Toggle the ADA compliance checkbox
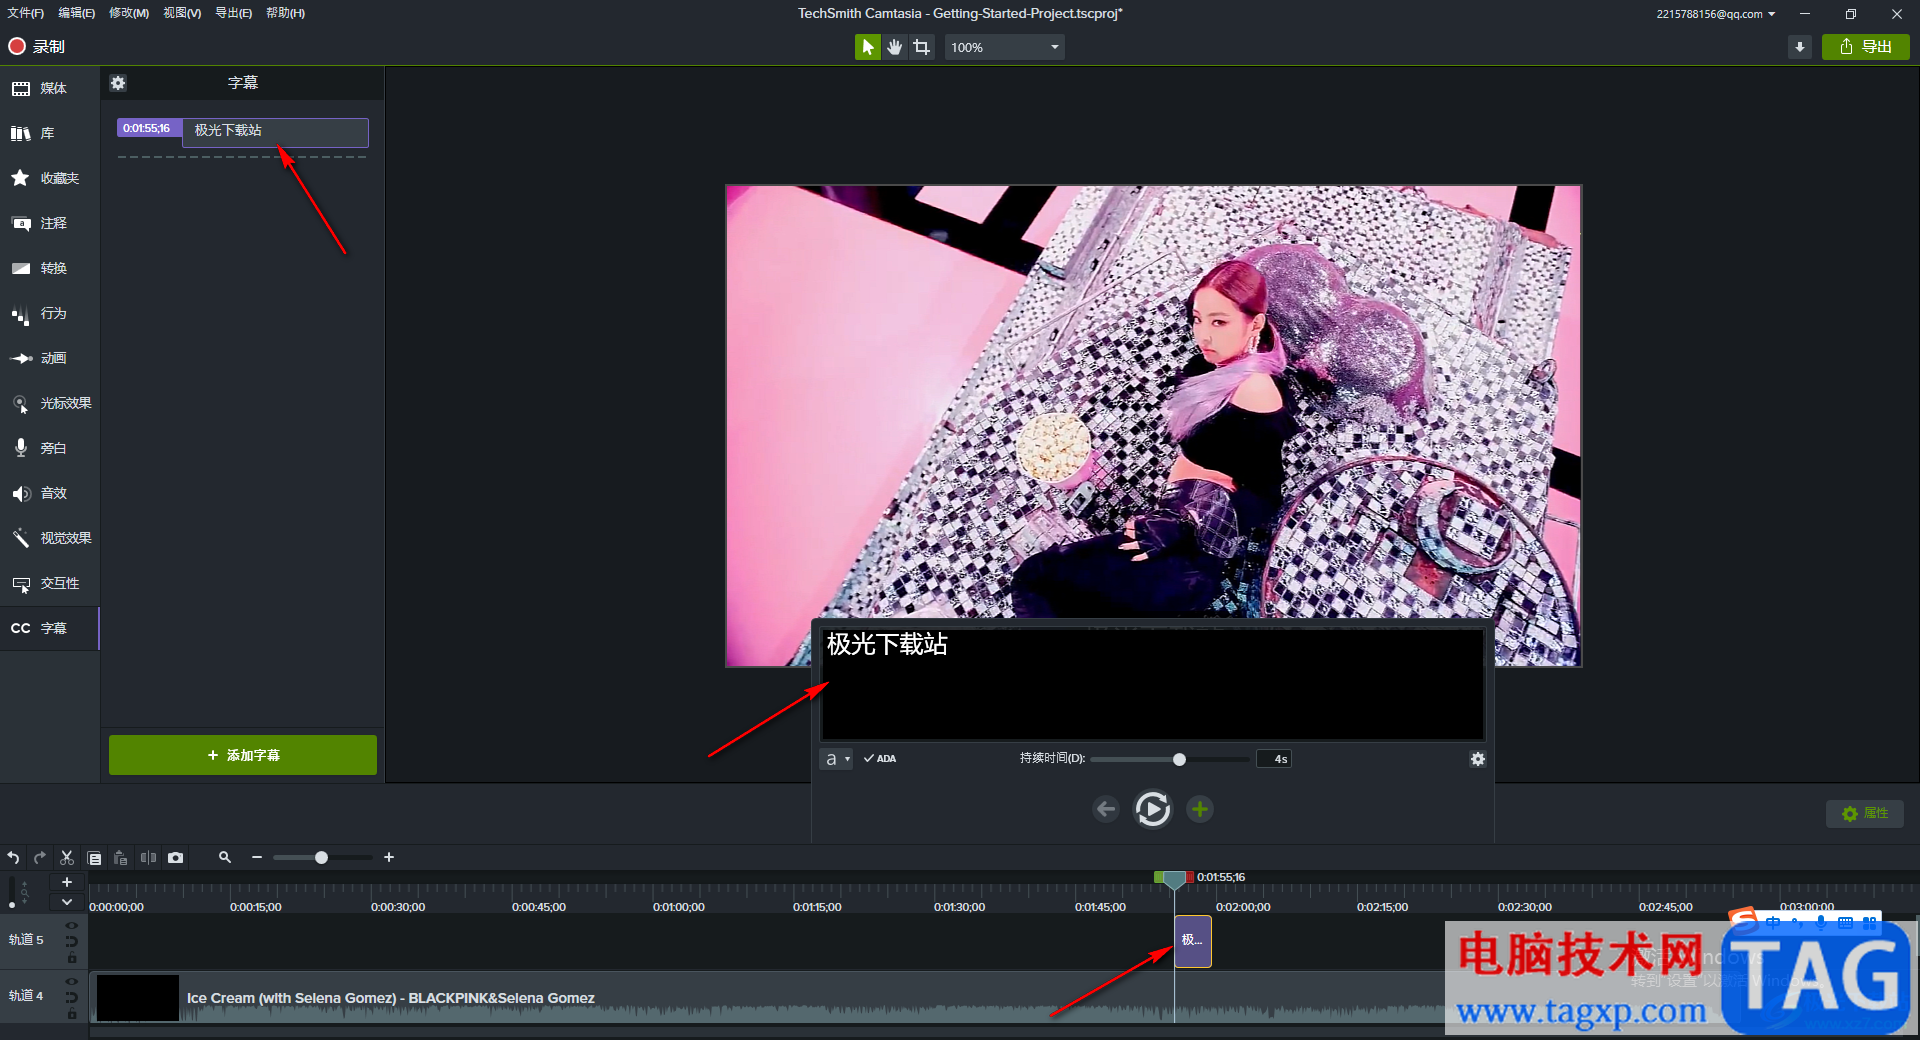Viewport: 1920px width, 1040px height. [880, 759]
